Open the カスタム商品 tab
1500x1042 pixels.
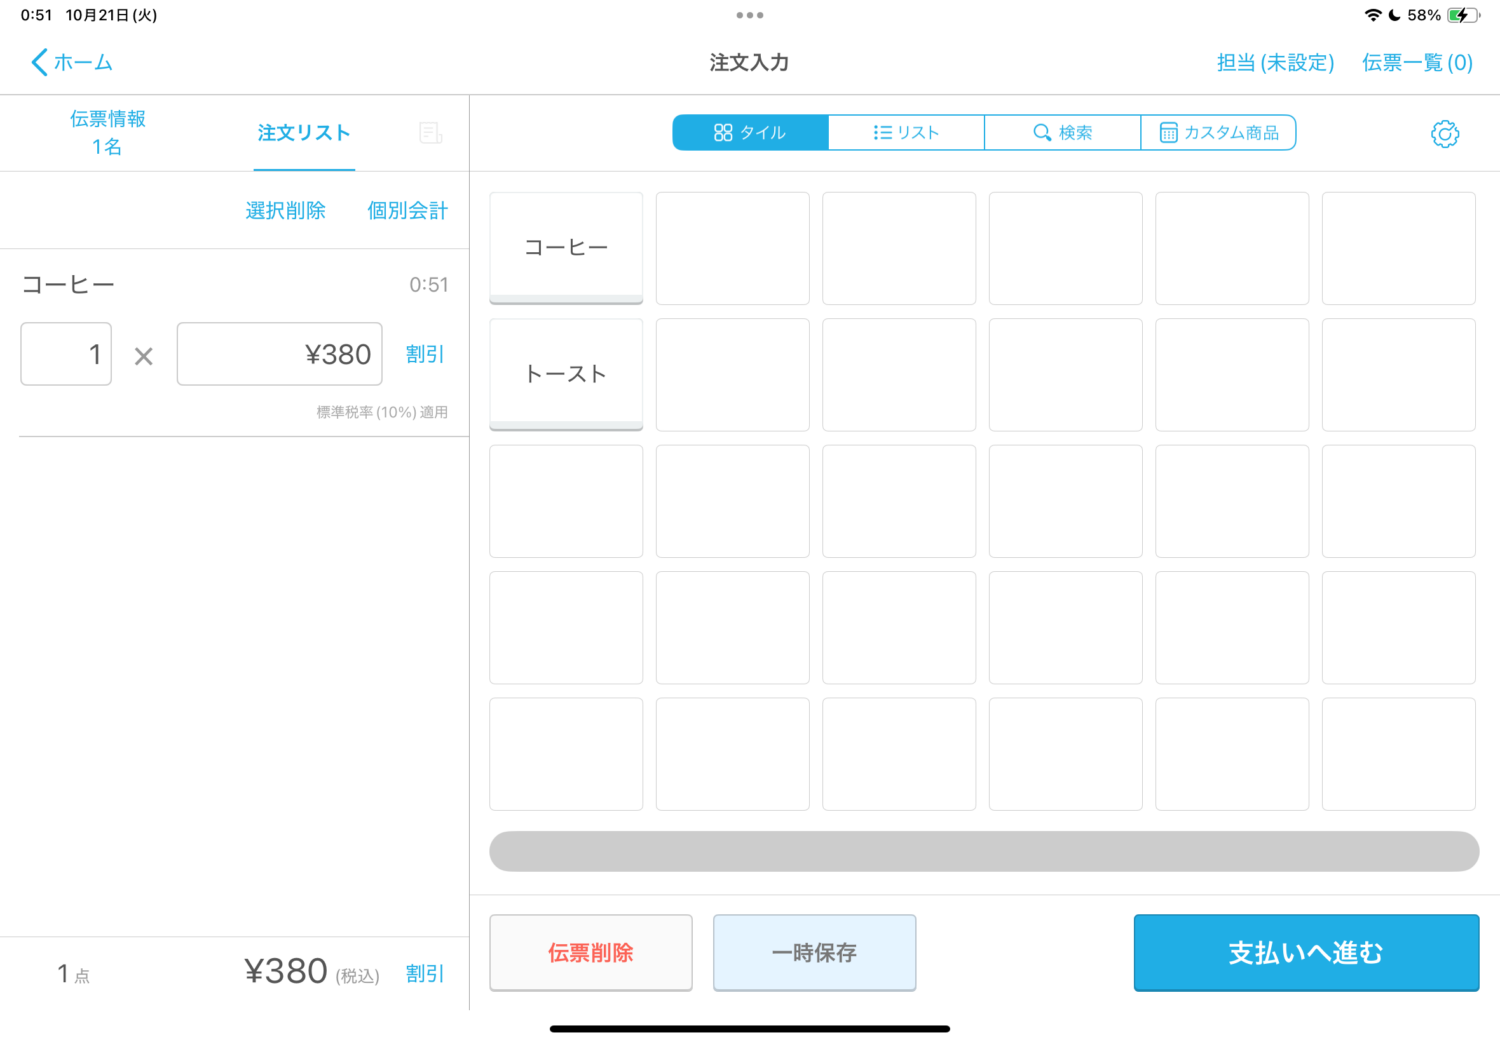point(1218,133)
